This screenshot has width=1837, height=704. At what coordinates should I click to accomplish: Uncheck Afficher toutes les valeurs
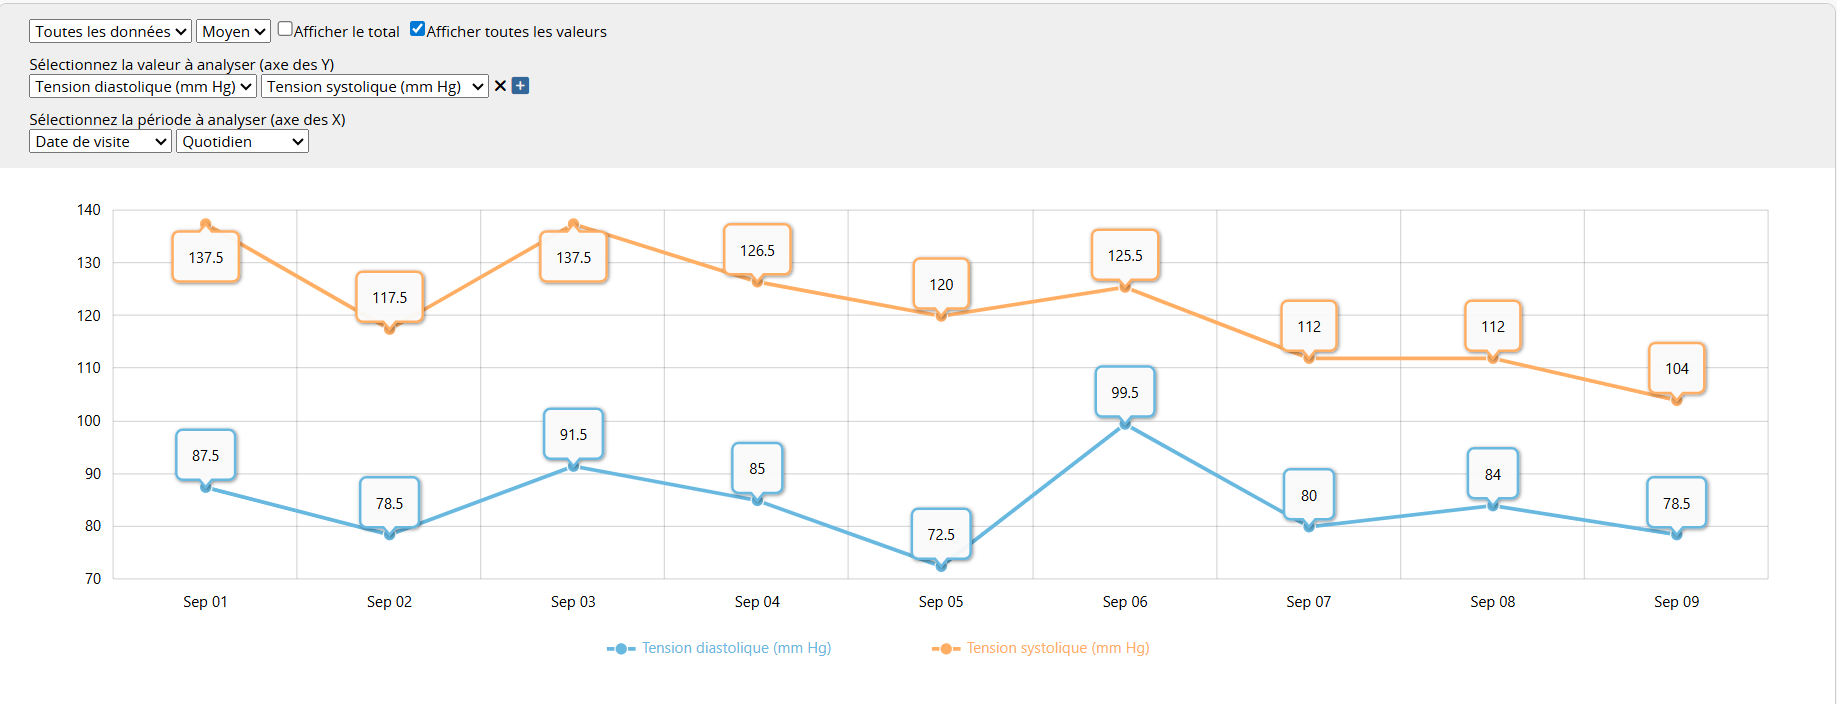pyautogui.click(x=418, y=29)
